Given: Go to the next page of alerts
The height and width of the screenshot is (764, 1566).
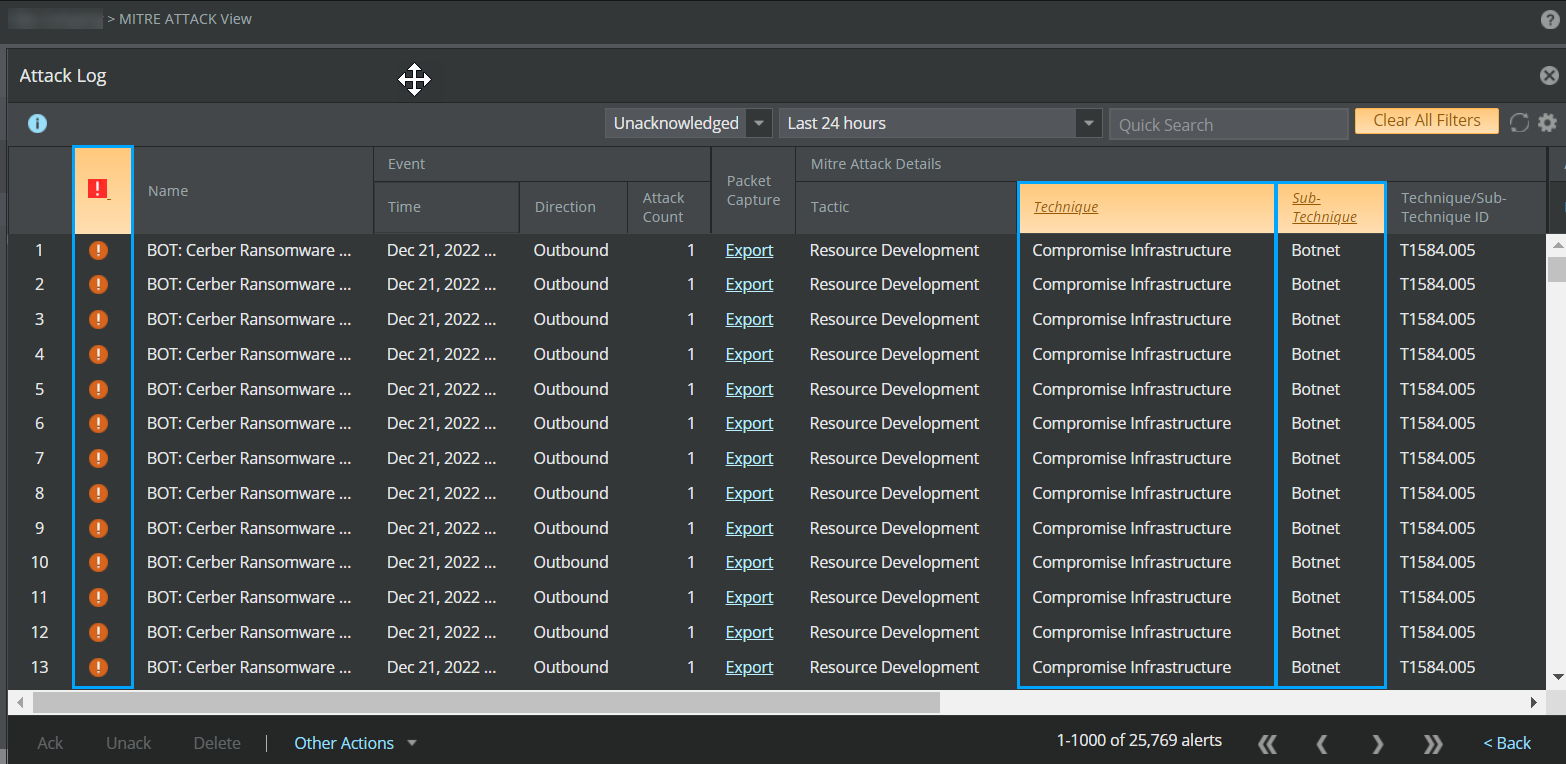Looking at the screenshot, I should tap(1378, 743).
